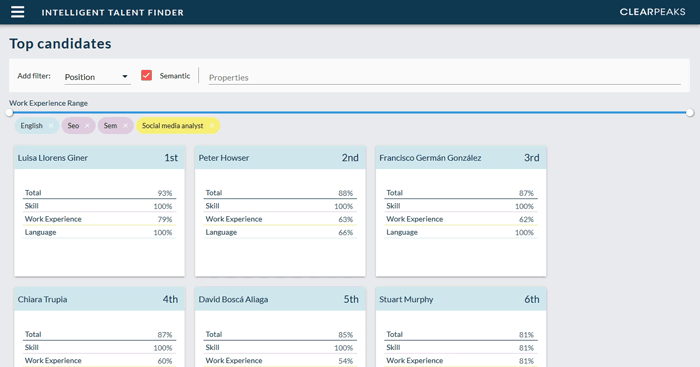Click the Add filter label
This screenshot has height=367, width=700.
coord(34,76)
